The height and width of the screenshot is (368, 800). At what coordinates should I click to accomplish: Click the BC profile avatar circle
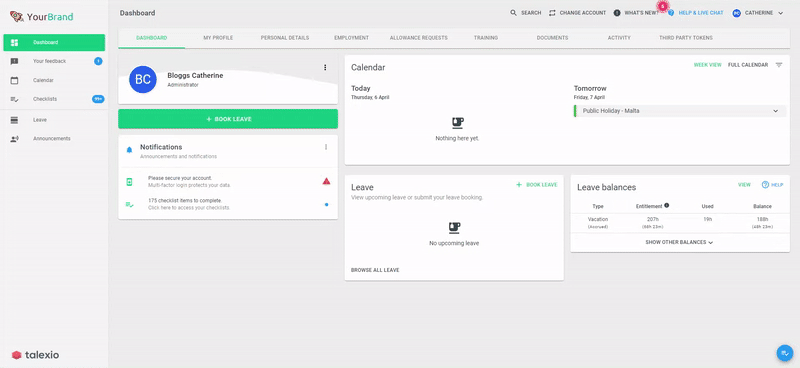click(x=143, y=79)
